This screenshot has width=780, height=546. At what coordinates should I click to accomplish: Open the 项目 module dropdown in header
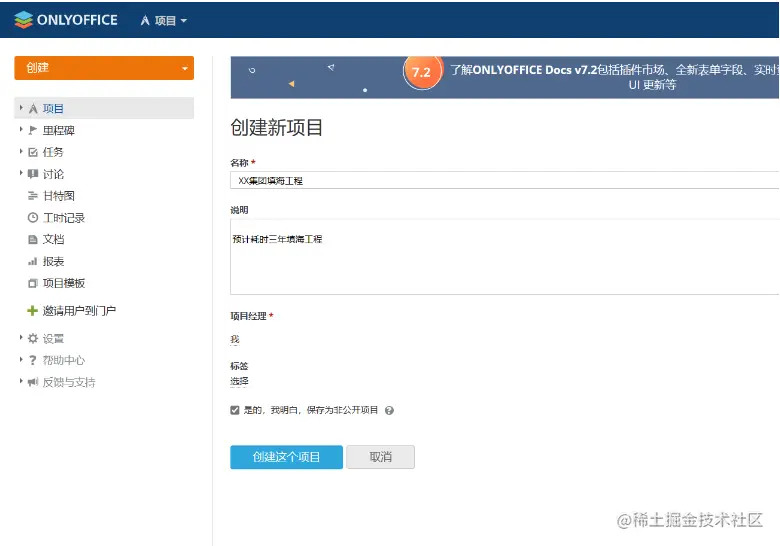tap(164, 20)
